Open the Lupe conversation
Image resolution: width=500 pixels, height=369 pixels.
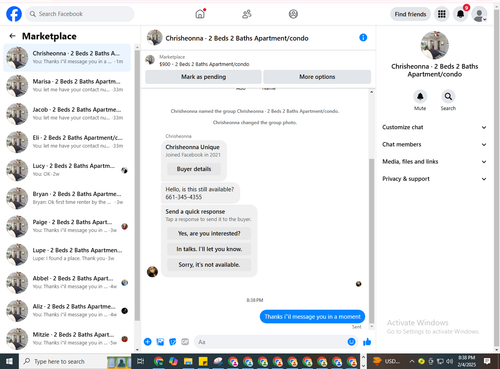(x=67, y=254)
